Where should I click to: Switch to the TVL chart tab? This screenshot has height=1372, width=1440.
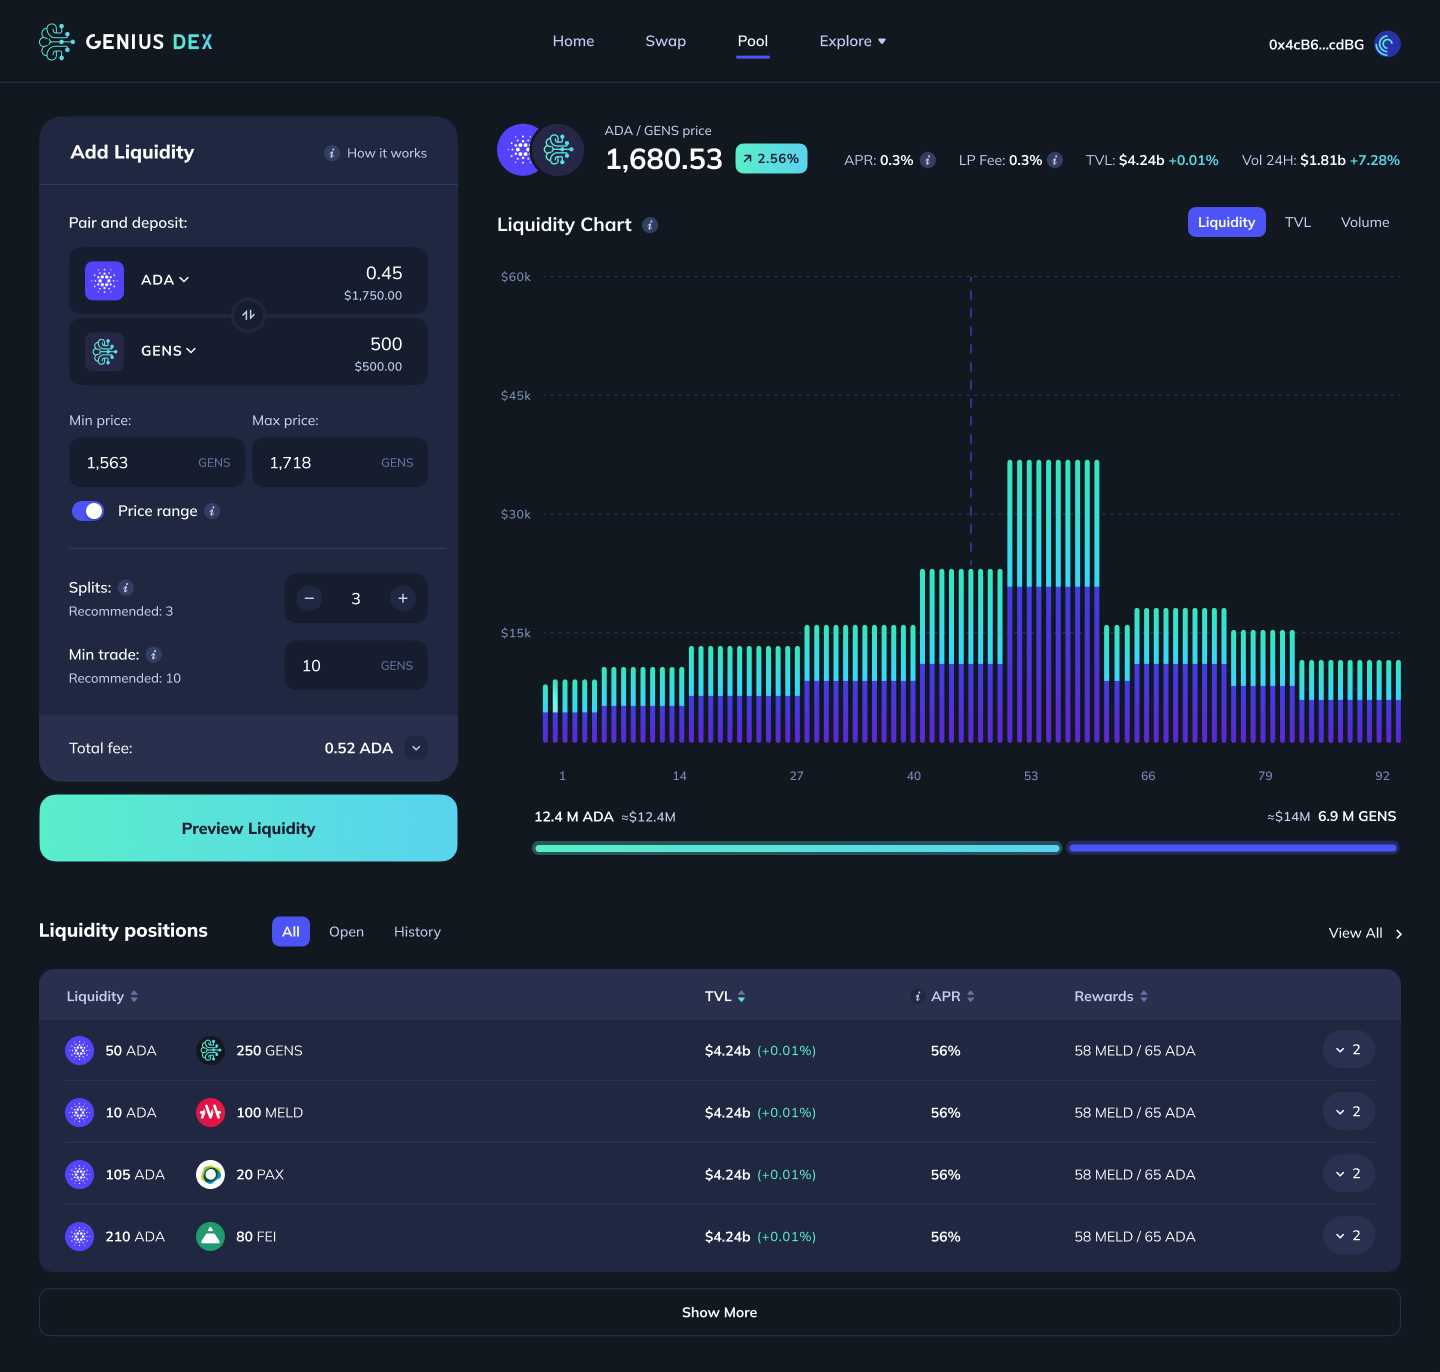click(x=1298, y=222)
